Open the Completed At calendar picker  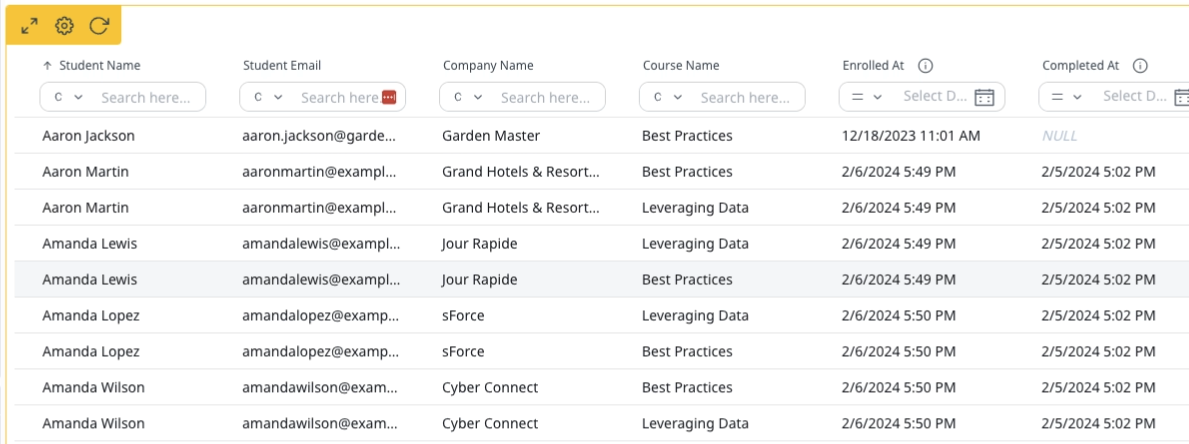pyautogui.click(x=1181, y=97)
